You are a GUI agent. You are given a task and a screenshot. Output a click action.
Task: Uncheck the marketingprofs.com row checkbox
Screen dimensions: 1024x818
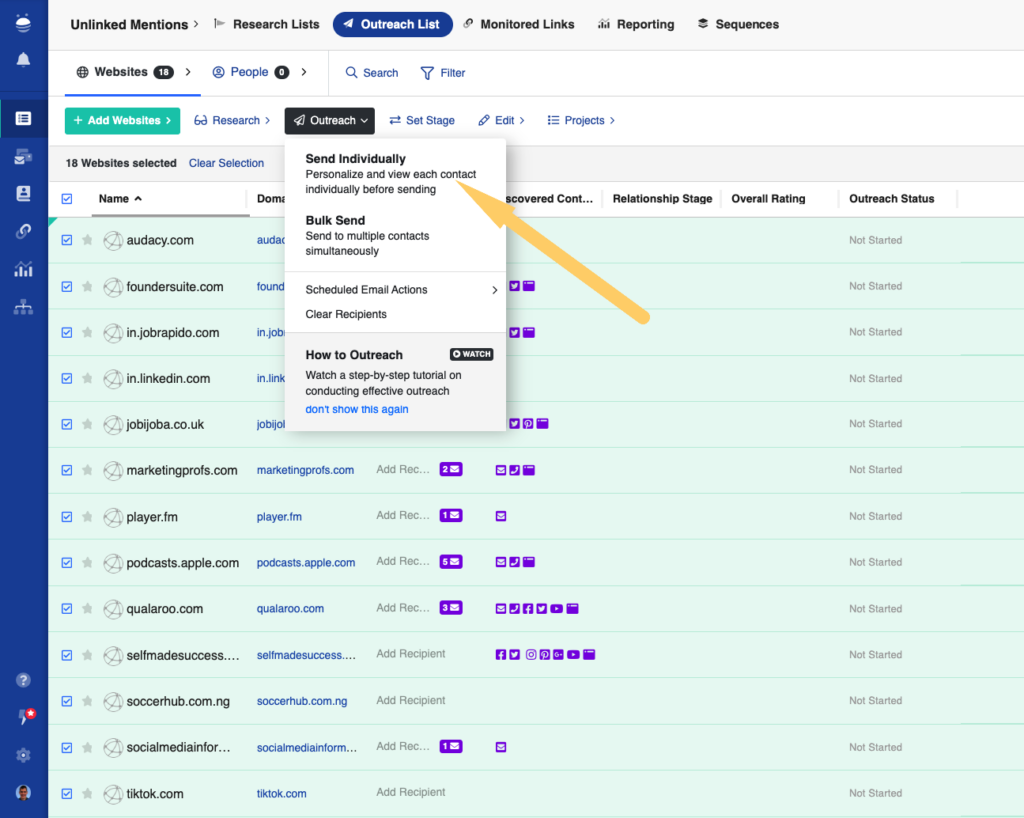[67, 470]
